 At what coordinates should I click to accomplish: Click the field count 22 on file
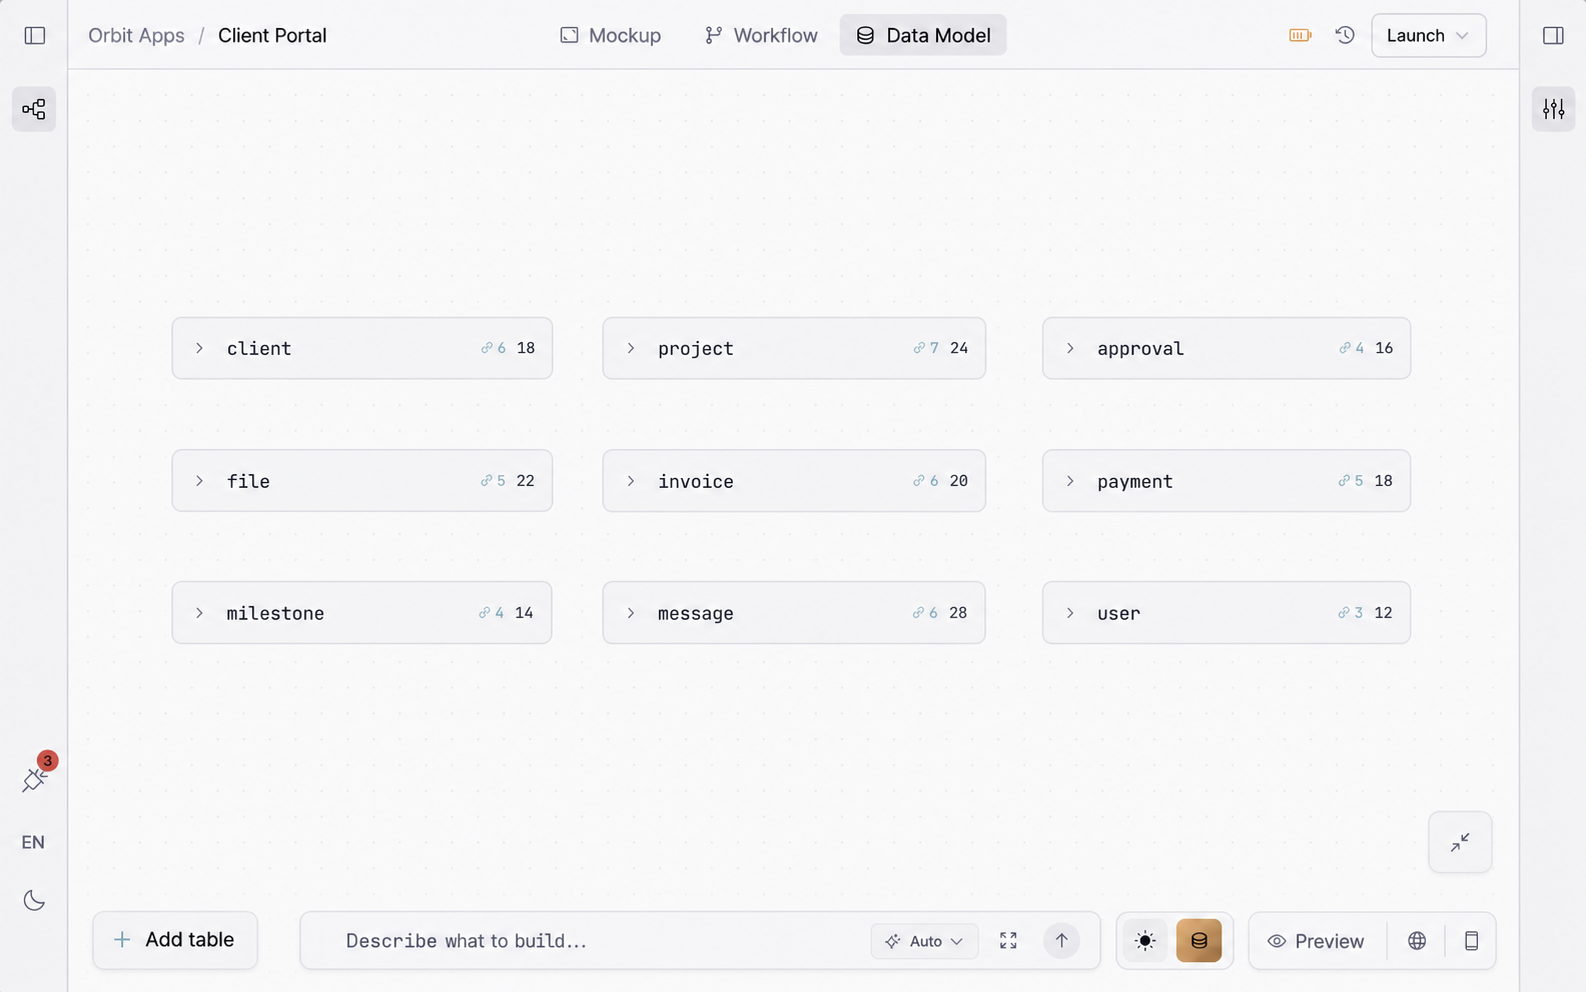click(x=525, y=481)
